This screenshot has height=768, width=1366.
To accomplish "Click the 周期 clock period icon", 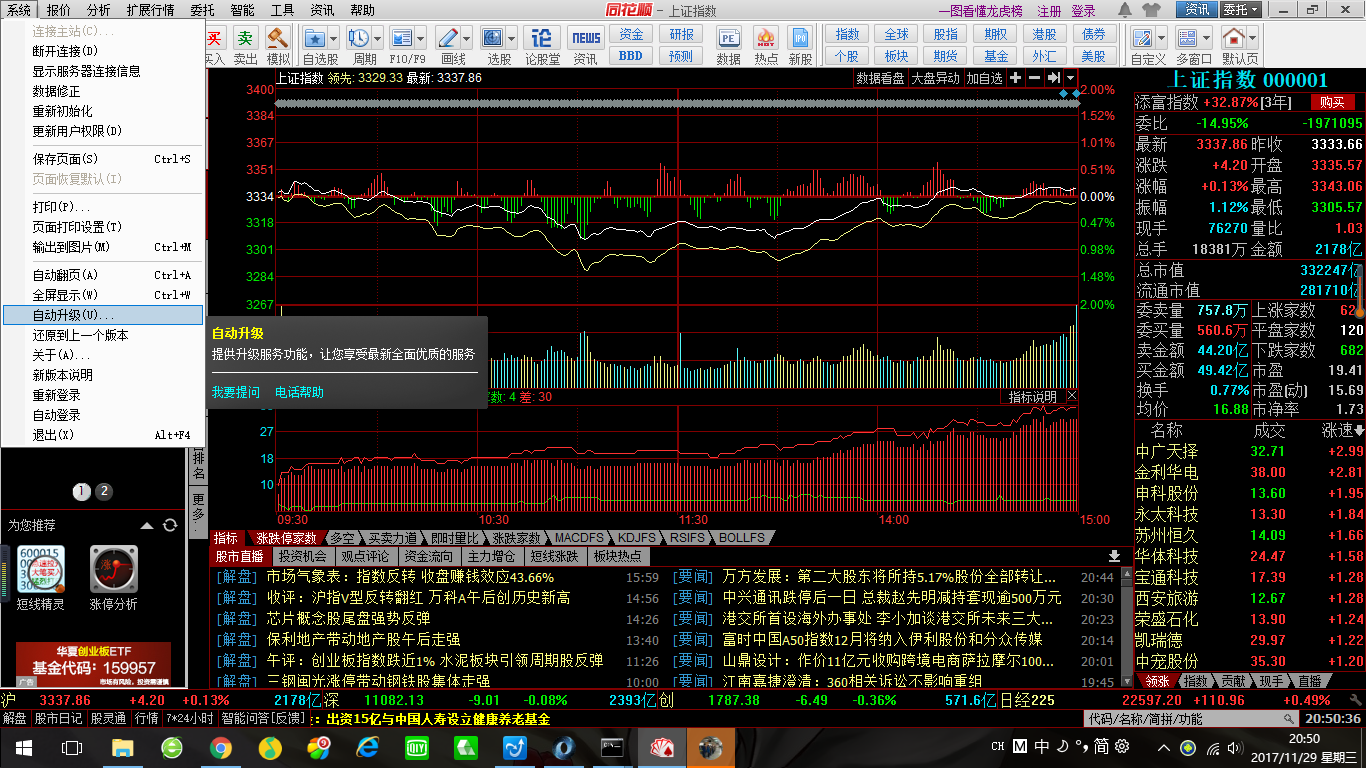I will pos(359,39).
